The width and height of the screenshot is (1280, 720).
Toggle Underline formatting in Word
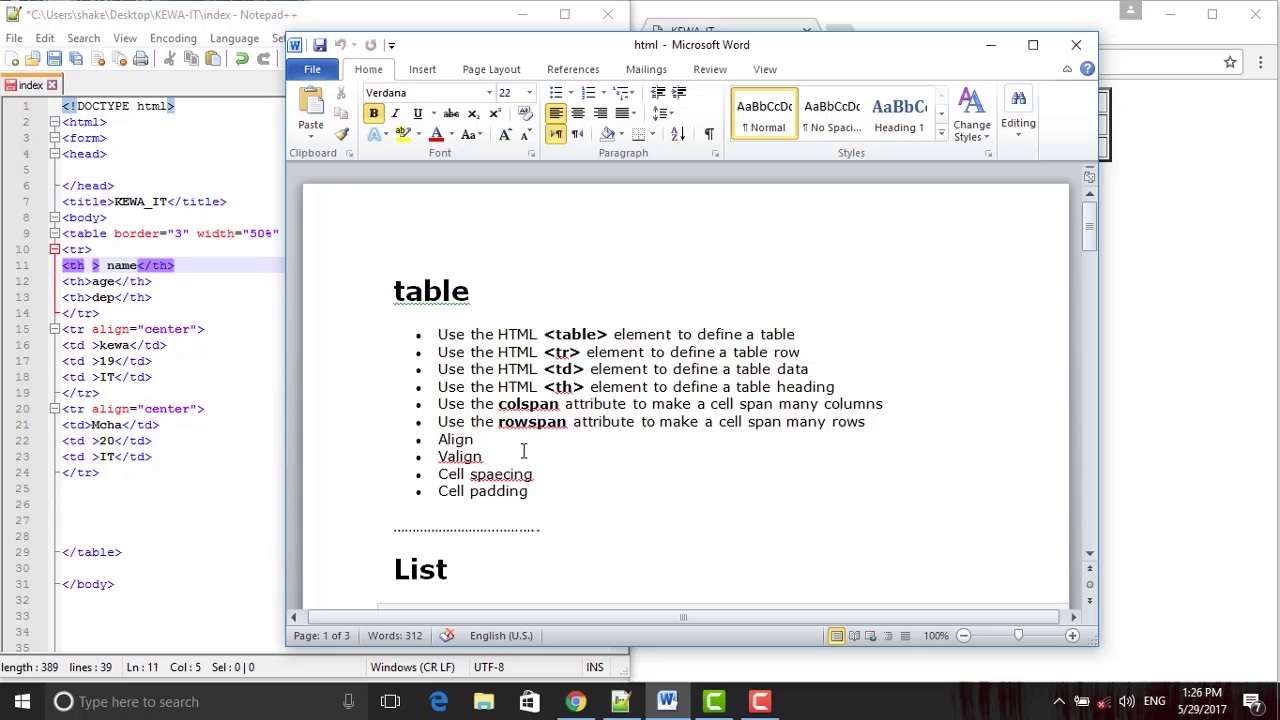(x=418, y=113)
